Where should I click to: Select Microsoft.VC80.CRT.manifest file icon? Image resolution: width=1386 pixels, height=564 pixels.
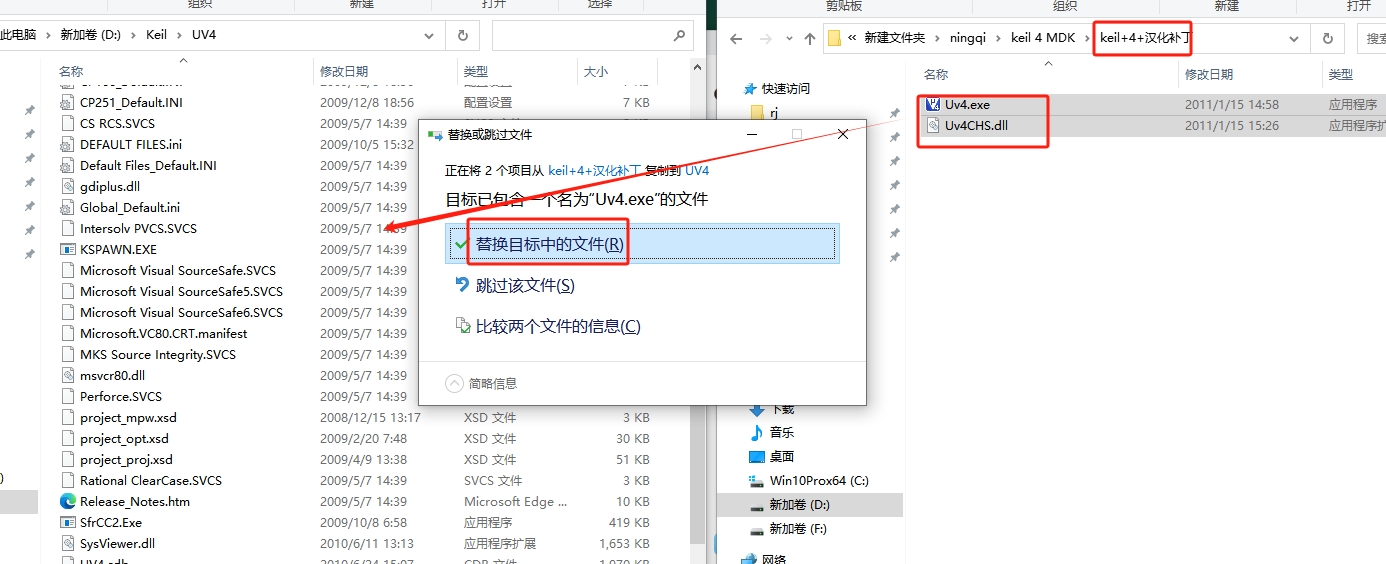pos(67,333)
